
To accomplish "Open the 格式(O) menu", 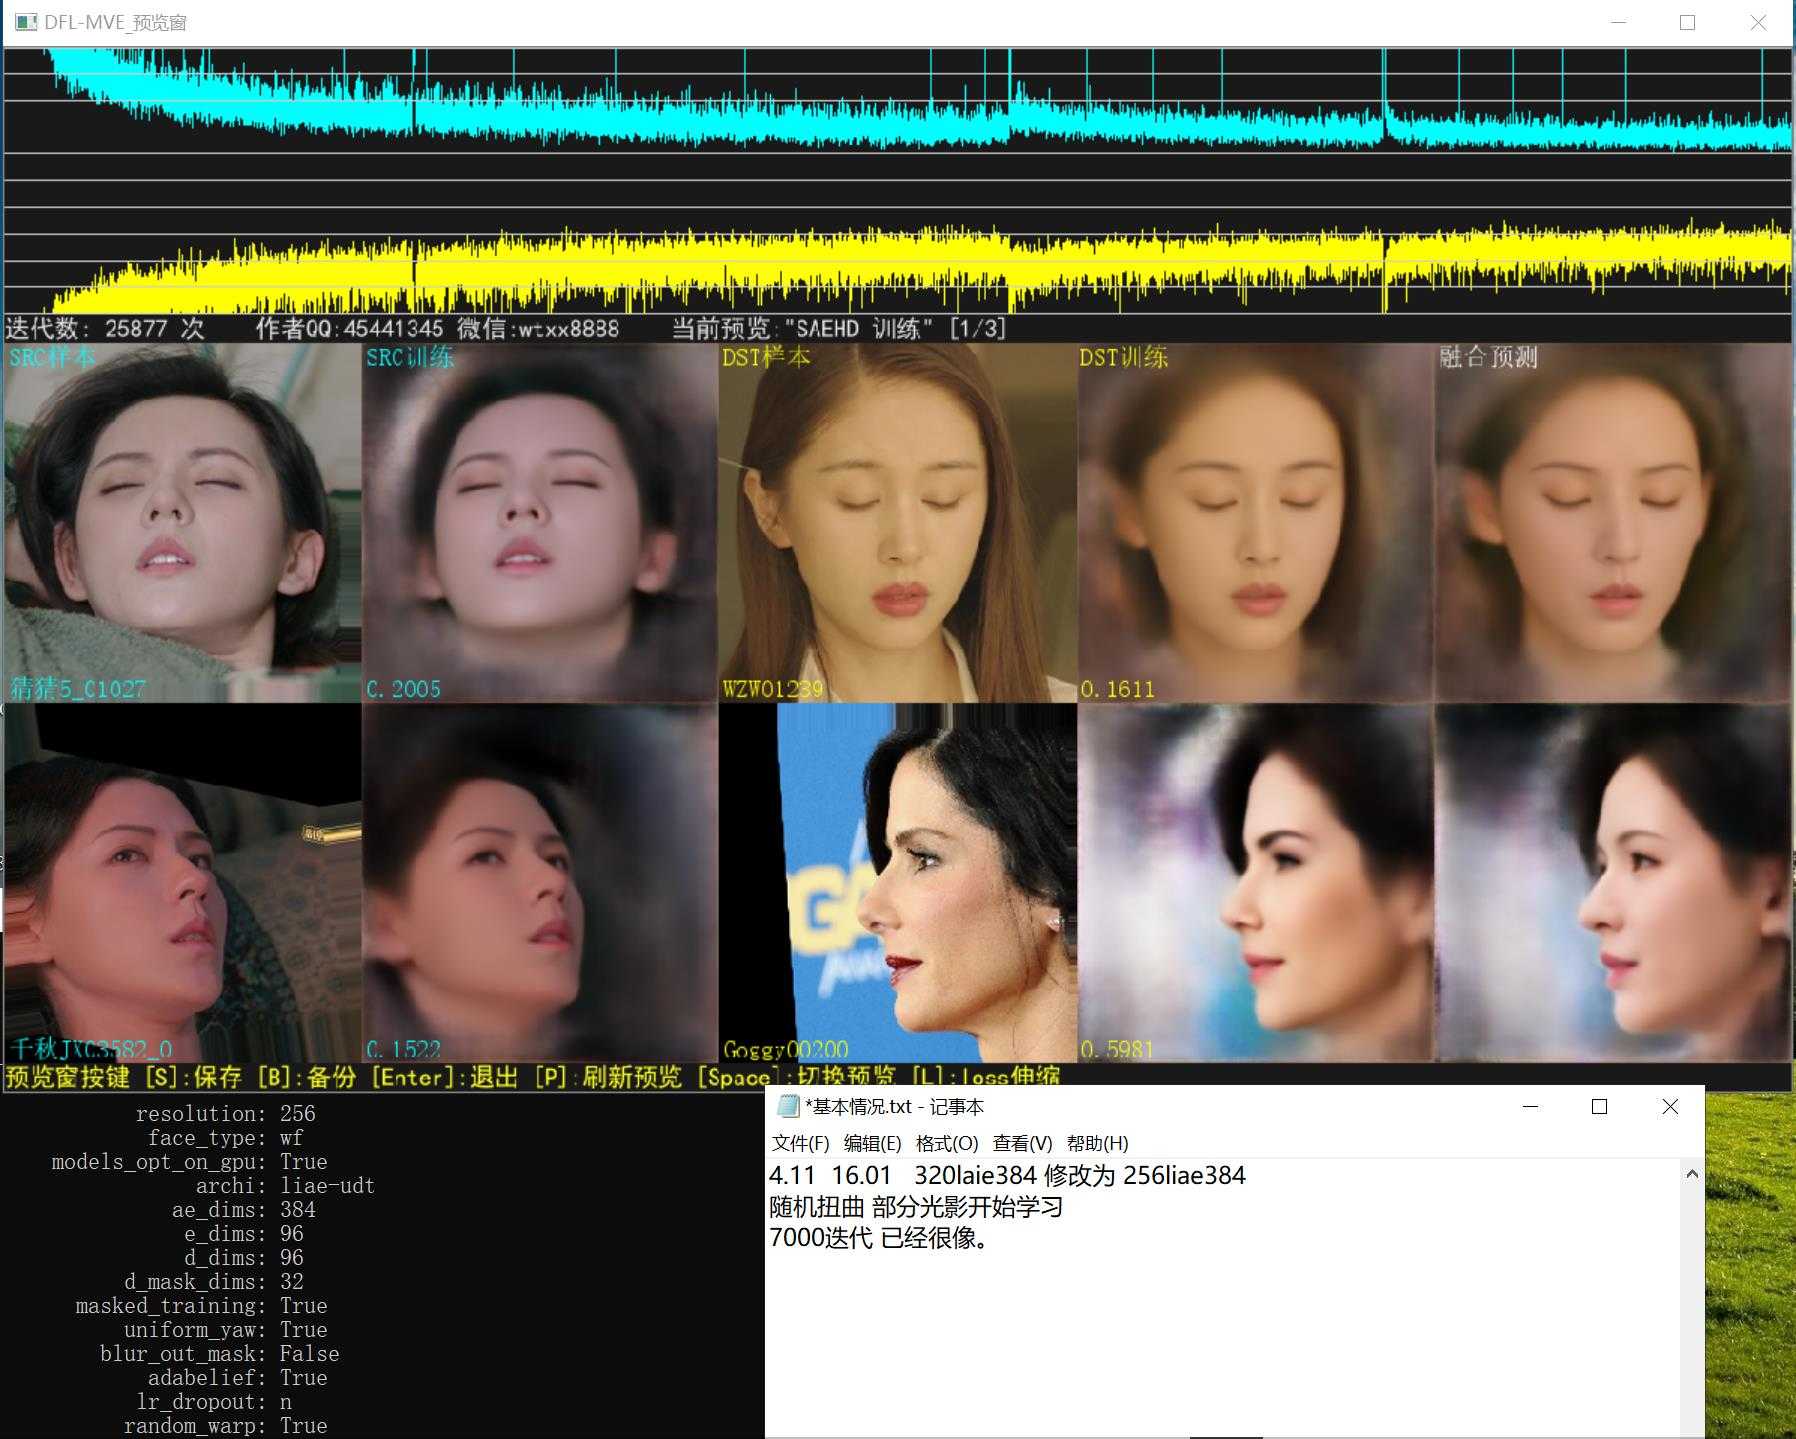I will [947, 1143].
